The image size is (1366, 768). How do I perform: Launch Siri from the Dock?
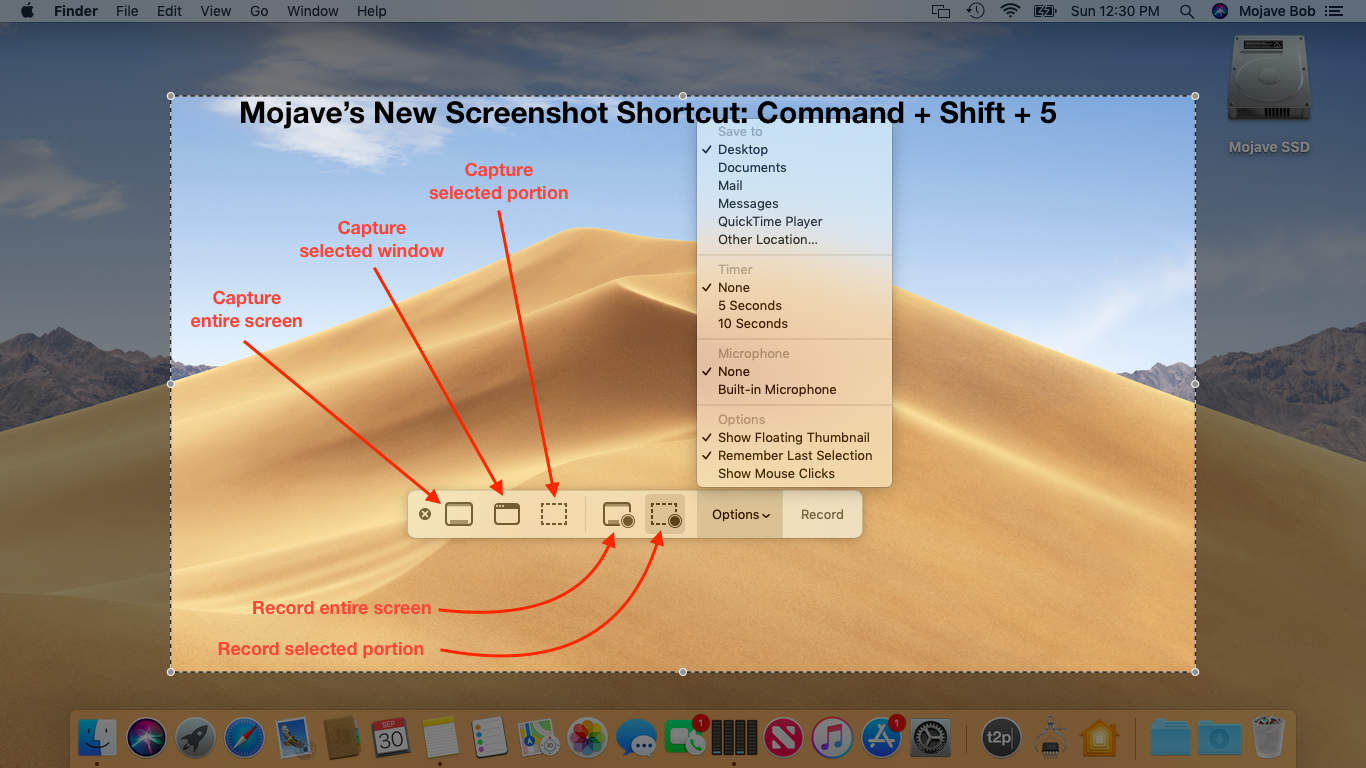coord(147,738)
